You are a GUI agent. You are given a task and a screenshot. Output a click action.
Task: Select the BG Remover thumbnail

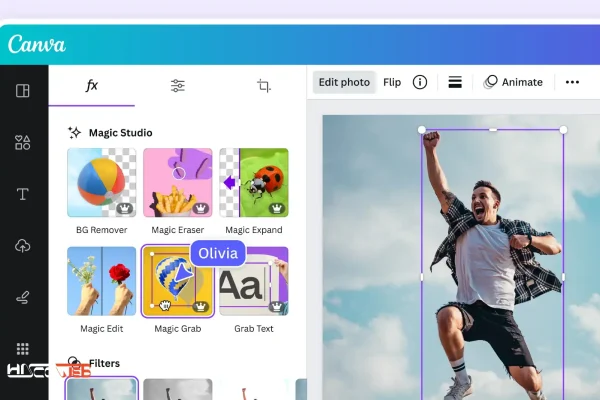pyautogui.click(x=102, y=183)
